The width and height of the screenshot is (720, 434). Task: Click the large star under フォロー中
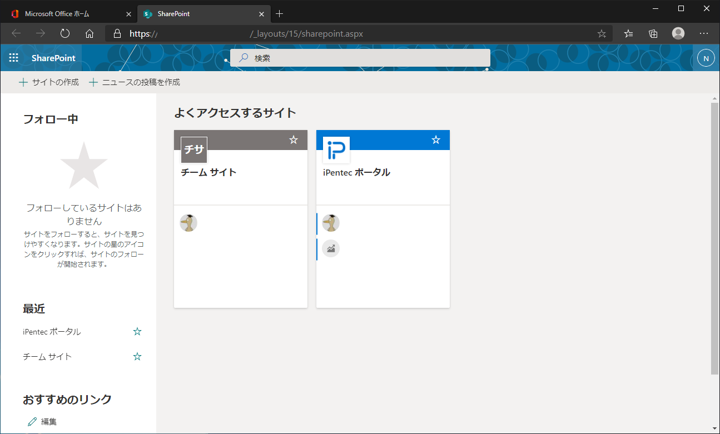coord(84,166)
